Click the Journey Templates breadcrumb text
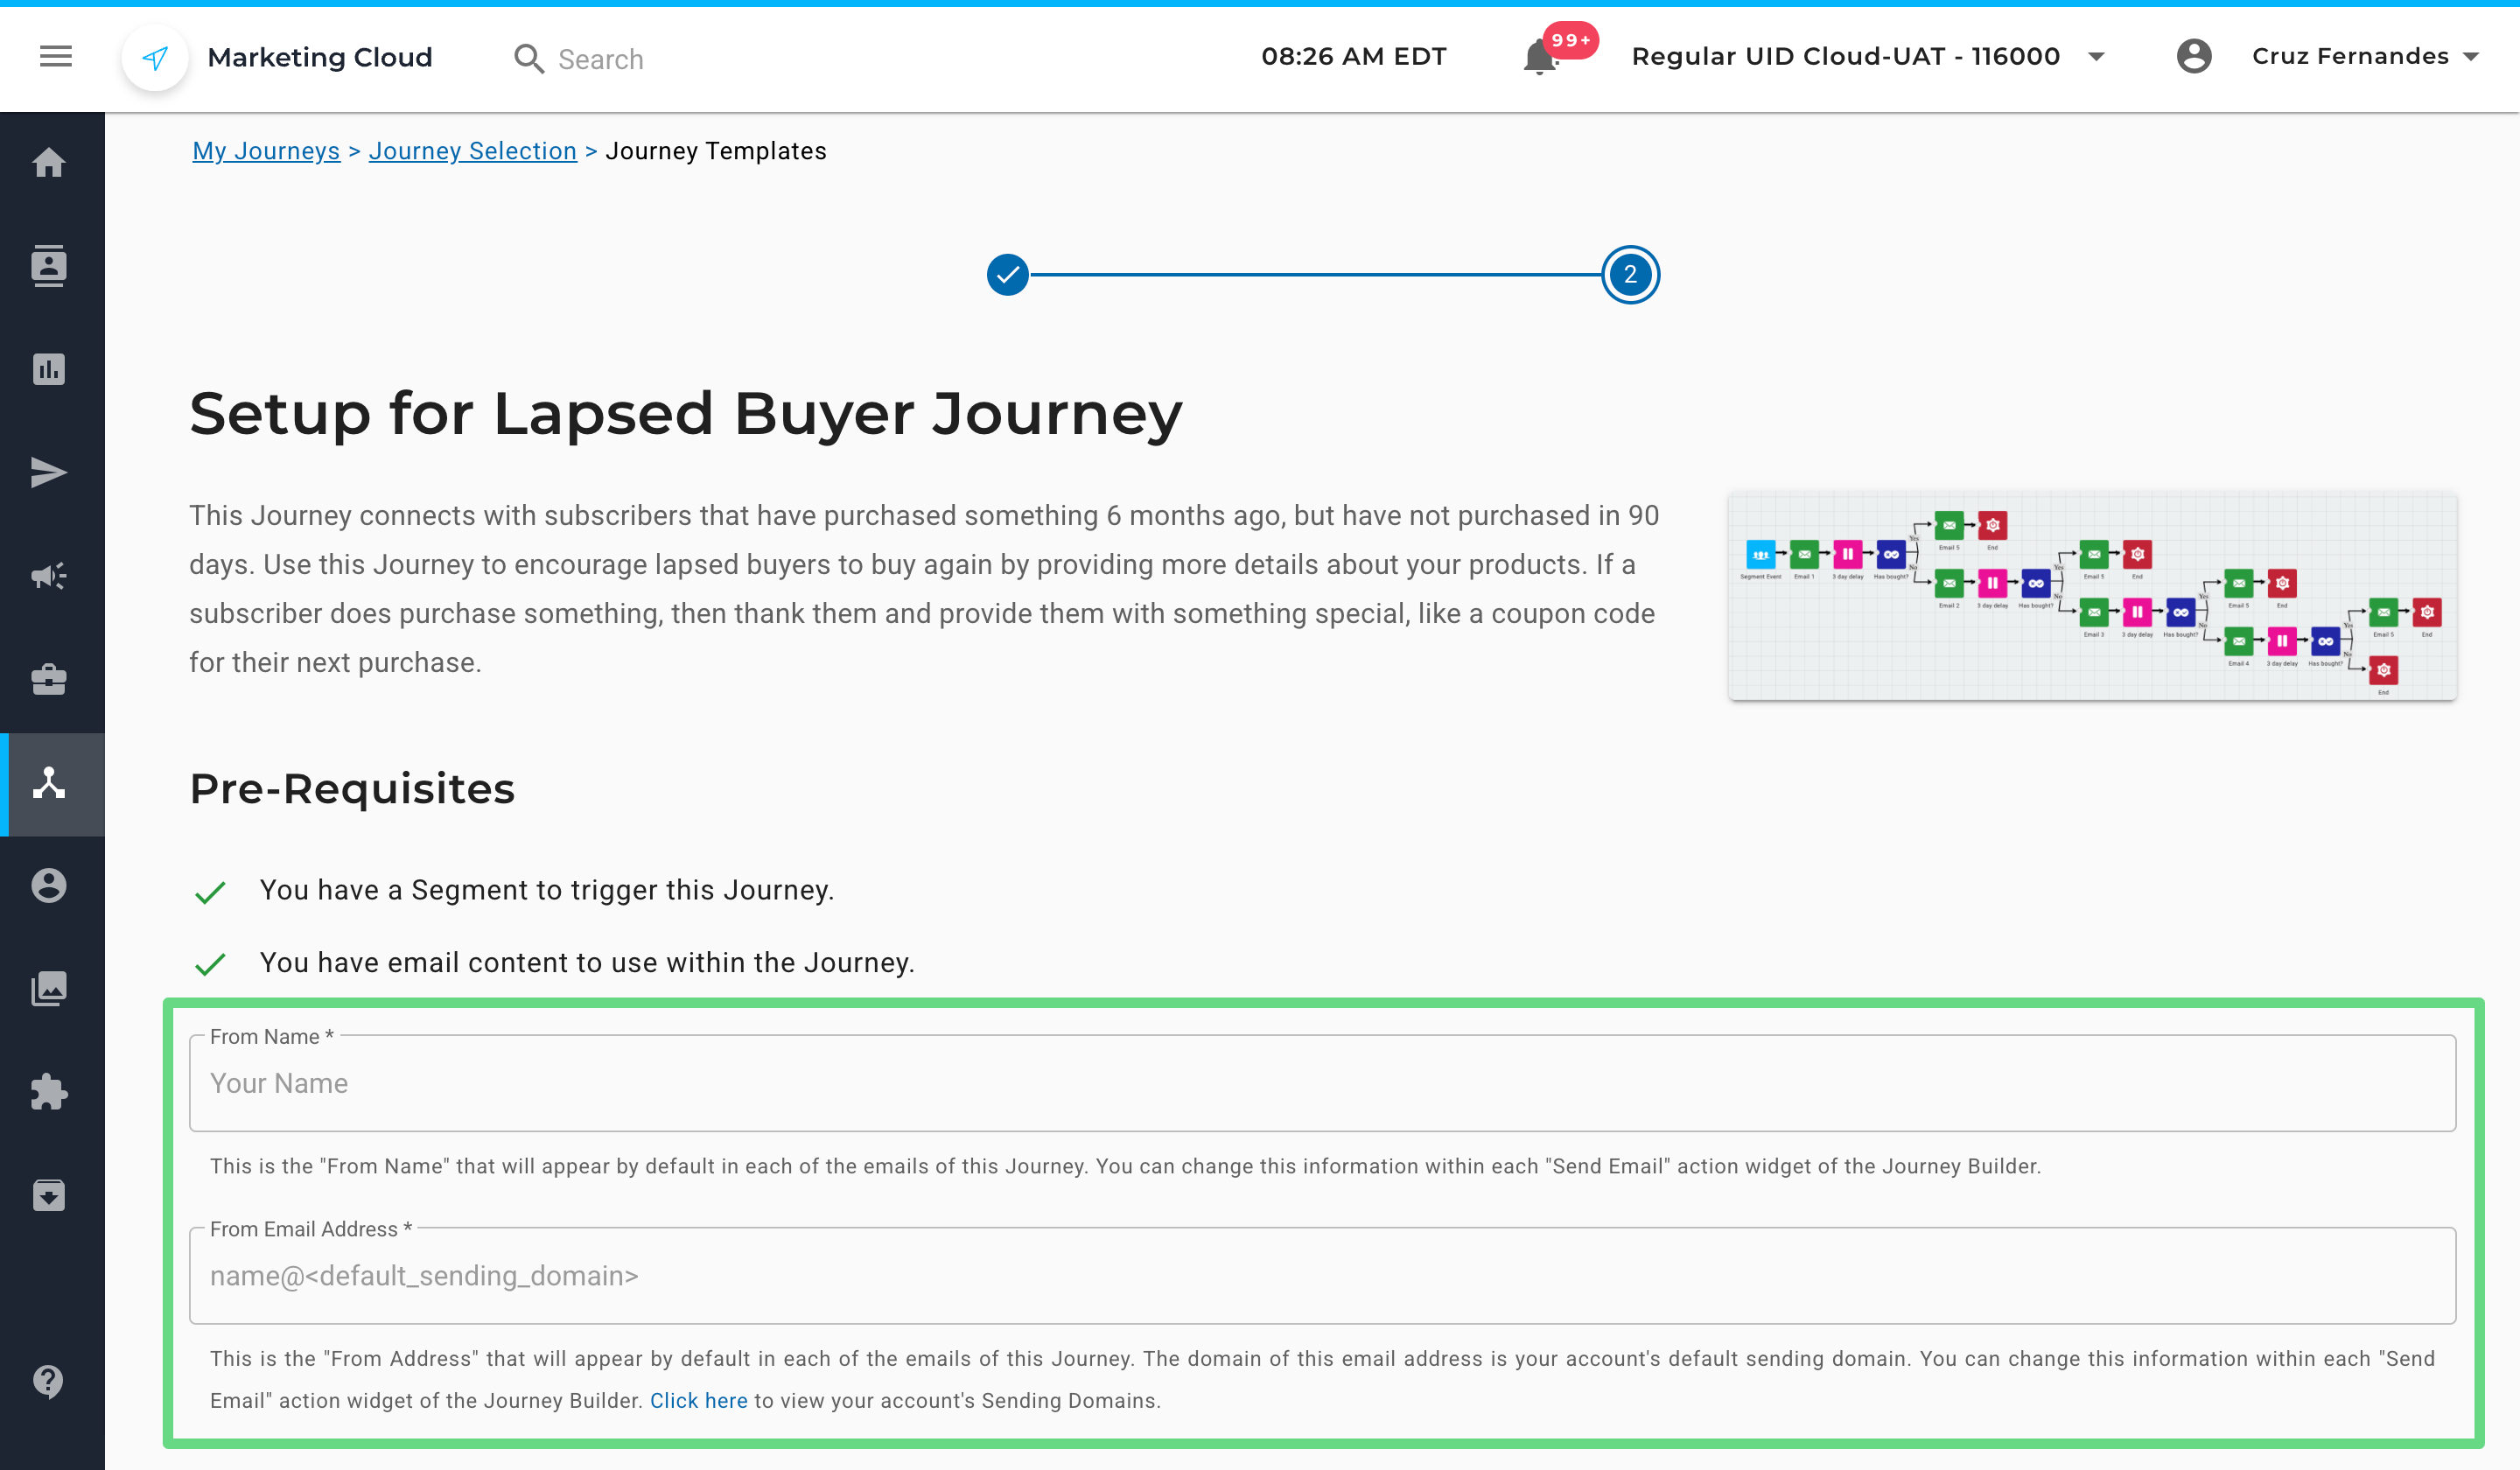The image size is (2520, 1470). click(x=716, y=151)
